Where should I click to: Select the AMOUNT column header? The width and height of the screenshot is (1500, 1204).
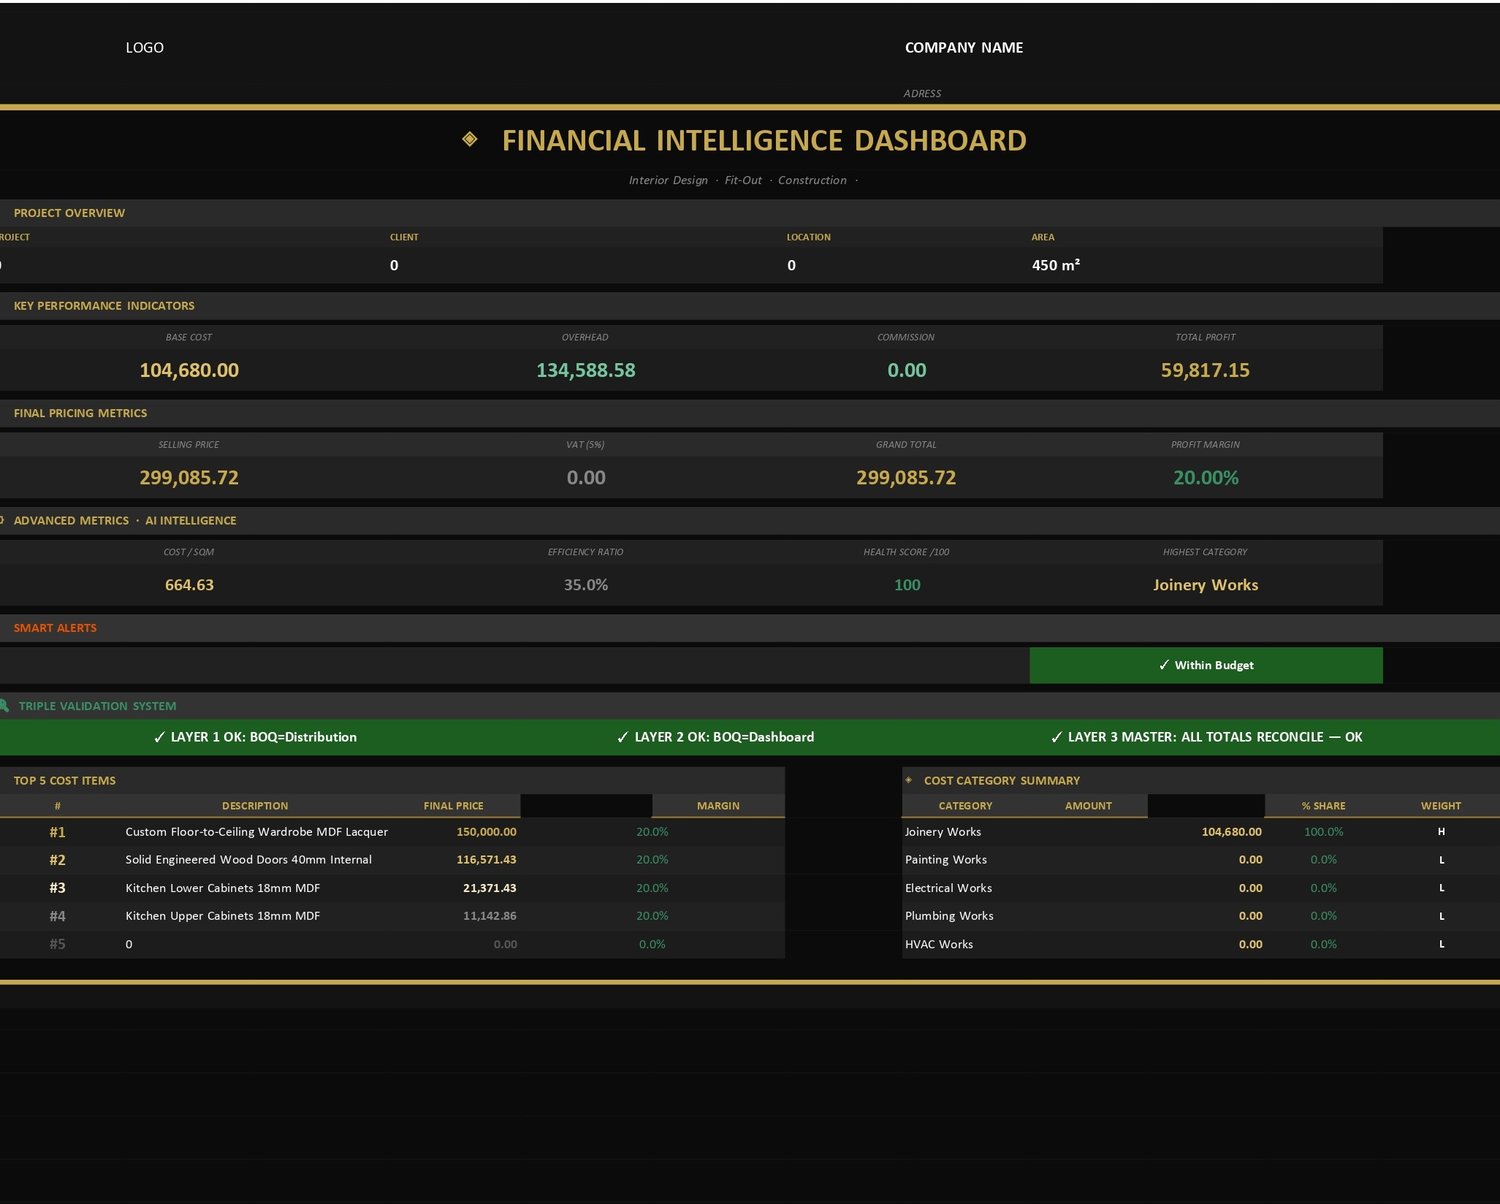coord(1088,806)
